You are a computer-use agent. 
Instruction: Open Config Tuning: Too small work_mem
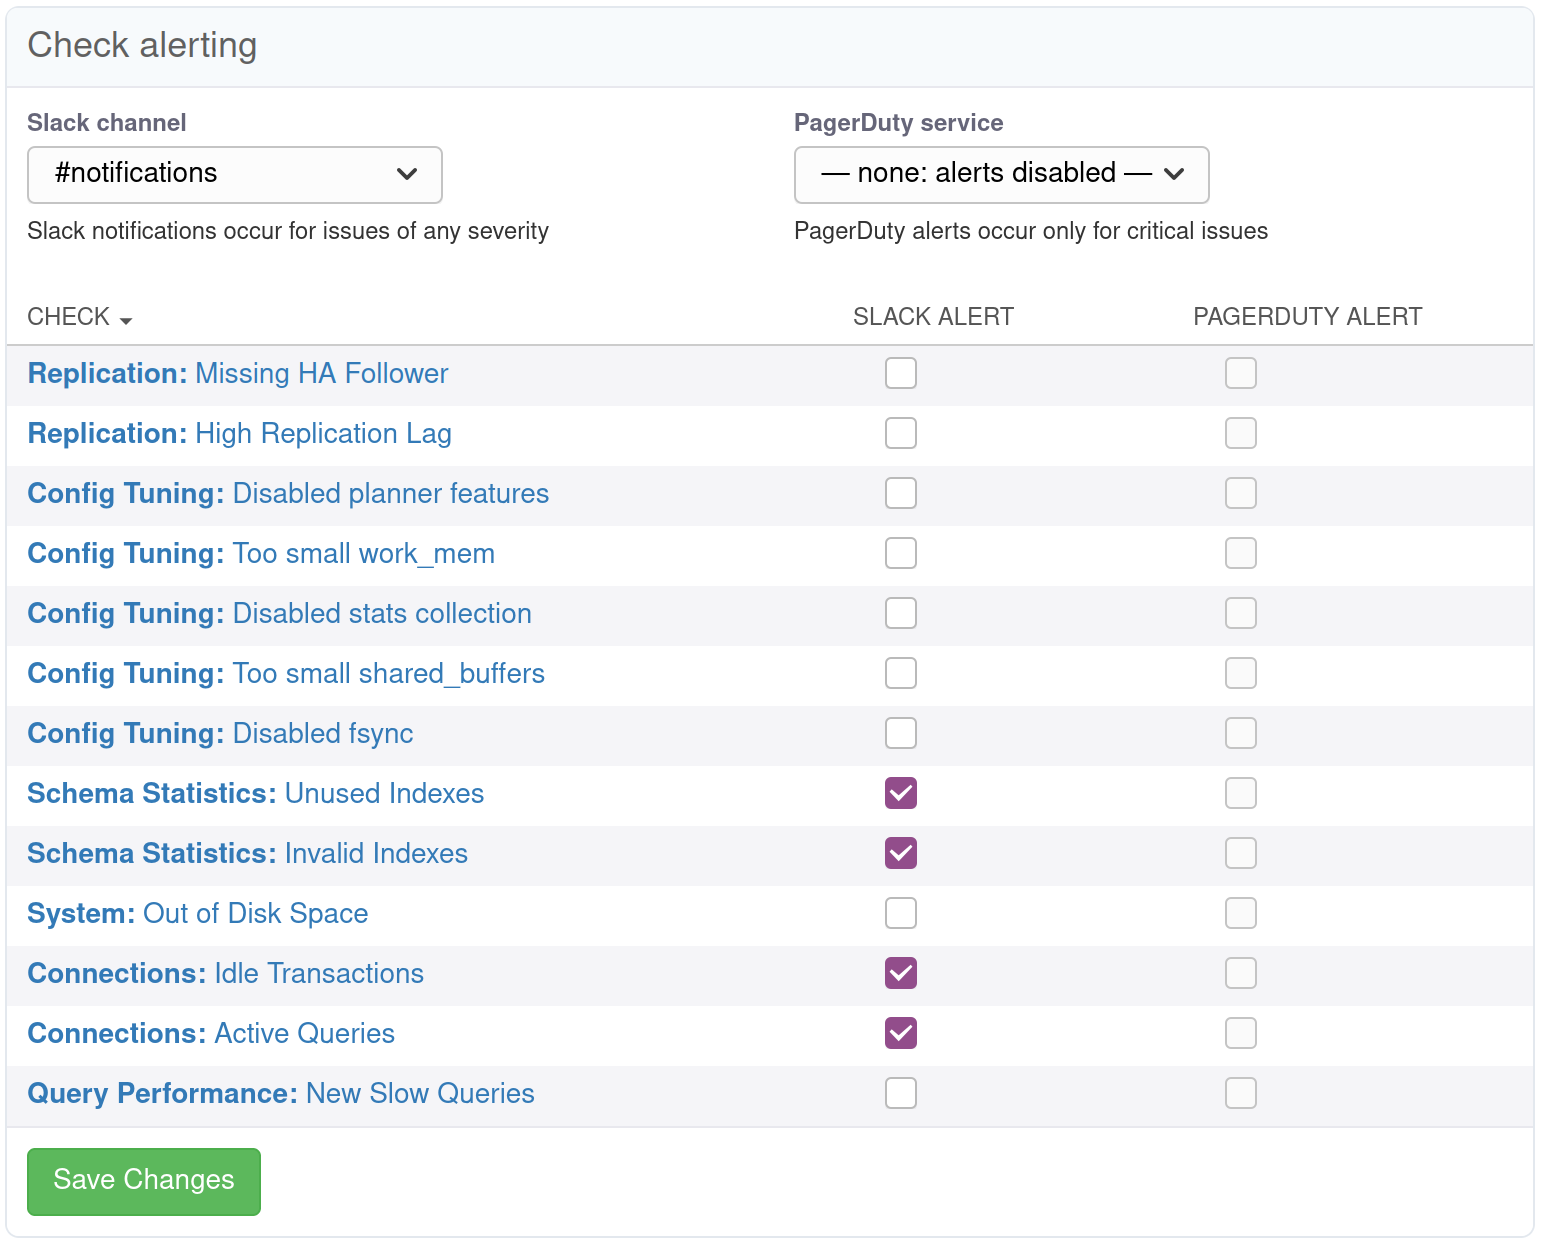click(261, 554)
